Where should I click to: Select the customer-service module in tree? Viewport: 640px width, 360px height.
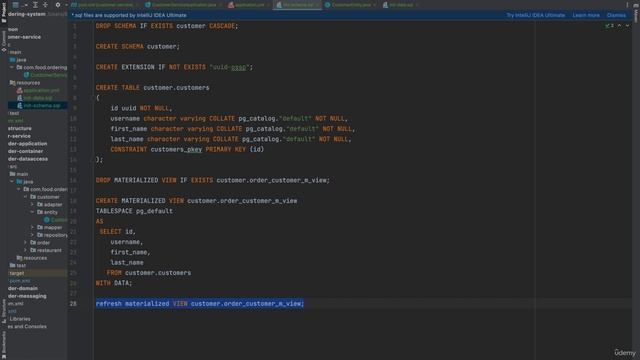(24, 37)
